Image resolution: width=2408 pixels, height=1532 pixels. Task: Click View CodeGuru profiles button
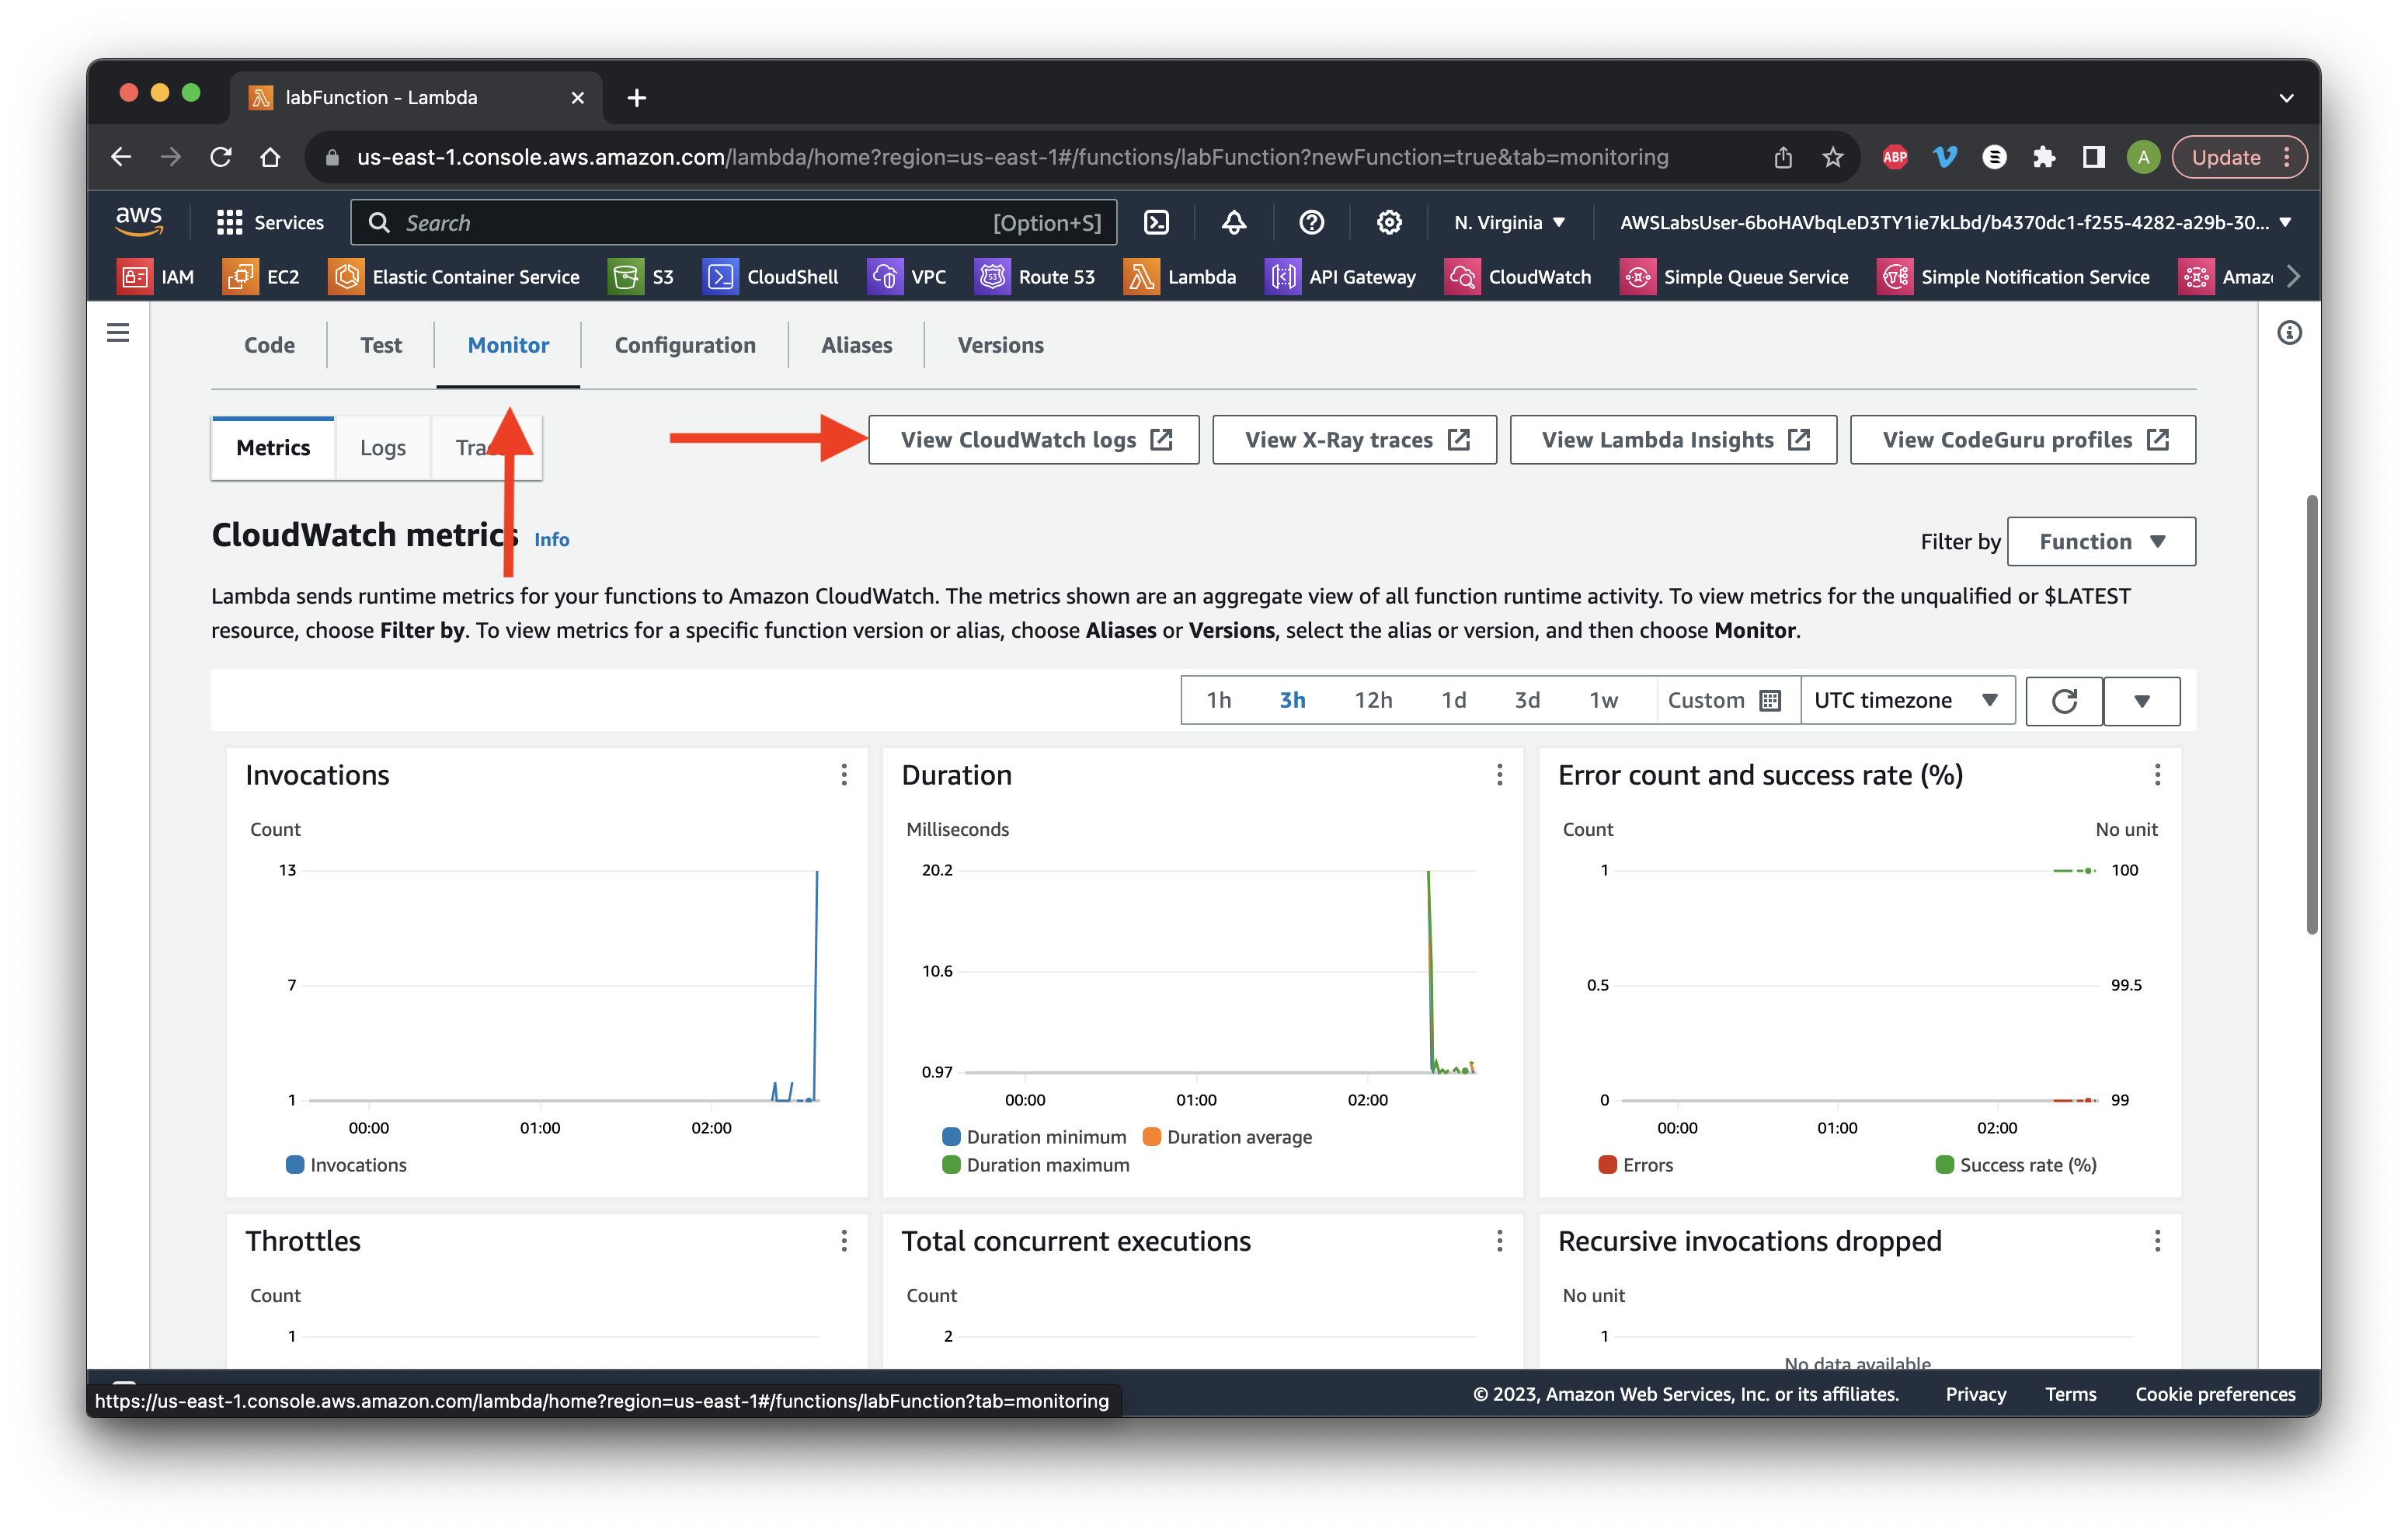tap(2023, 440)
